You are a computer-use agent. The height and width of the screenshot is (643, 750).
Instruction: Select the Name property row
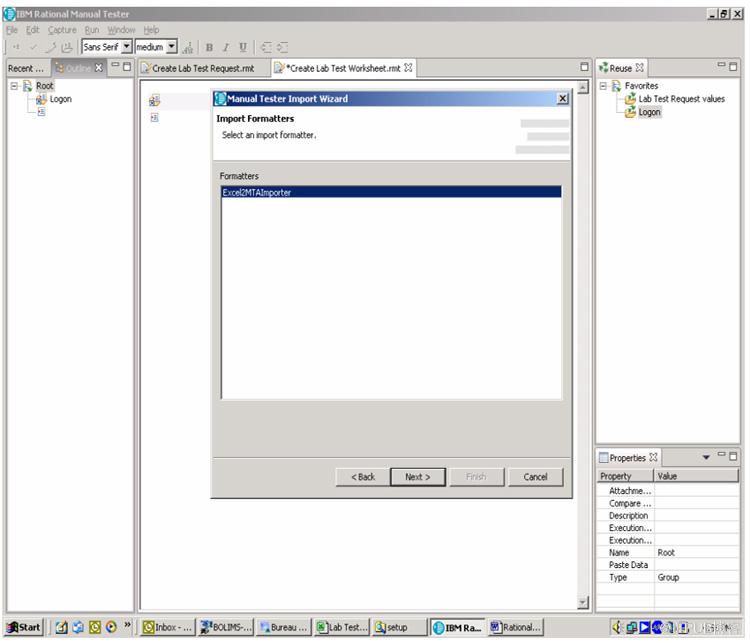668,553
